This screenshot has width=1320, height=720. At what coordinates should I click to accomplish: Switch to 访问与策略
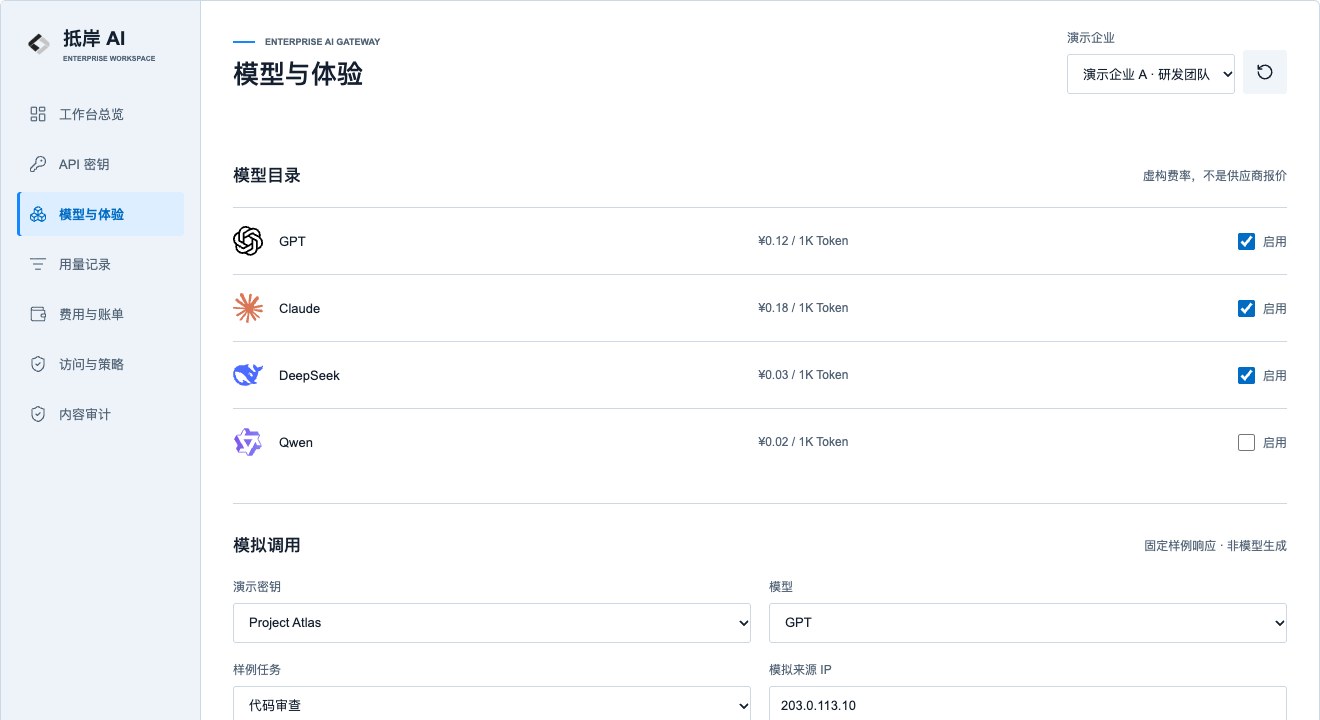click(x=100, y=364)
